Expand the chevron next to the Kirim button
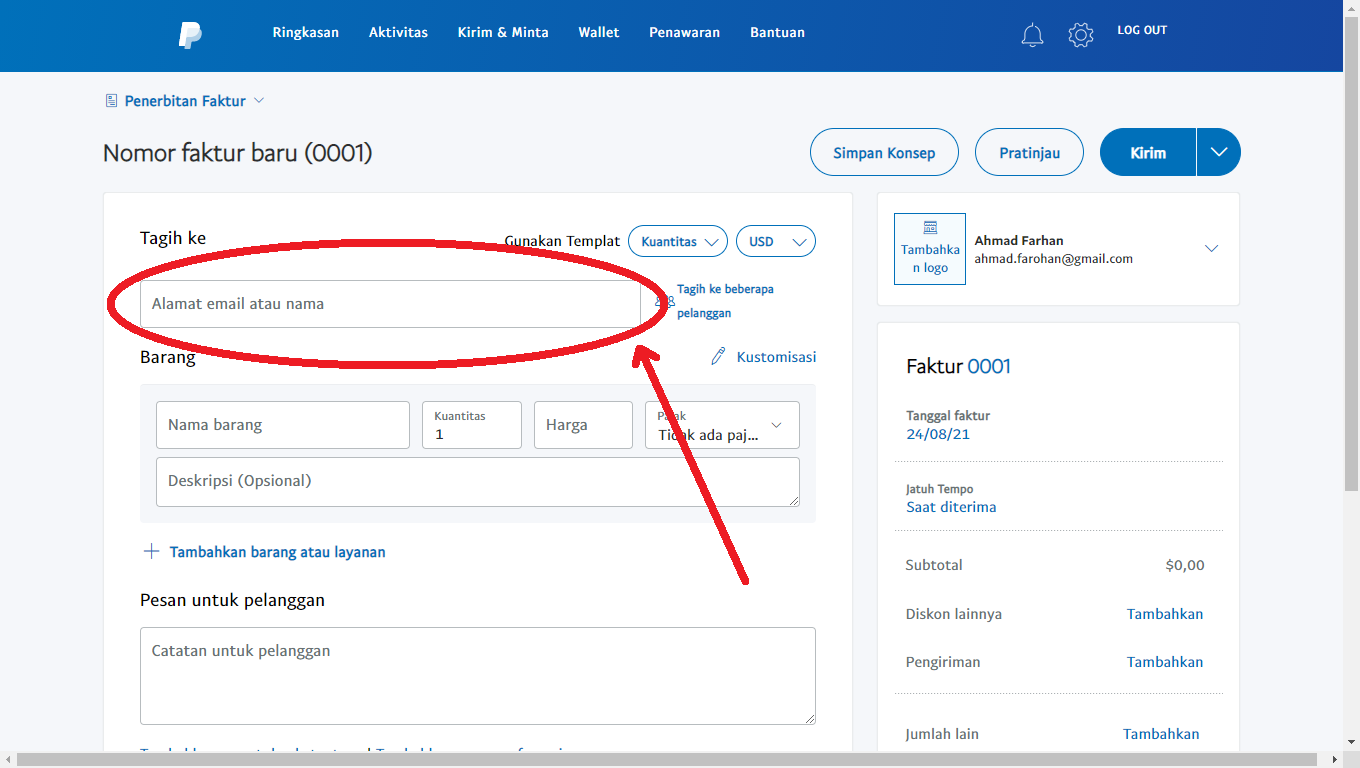 [1218, 152]
